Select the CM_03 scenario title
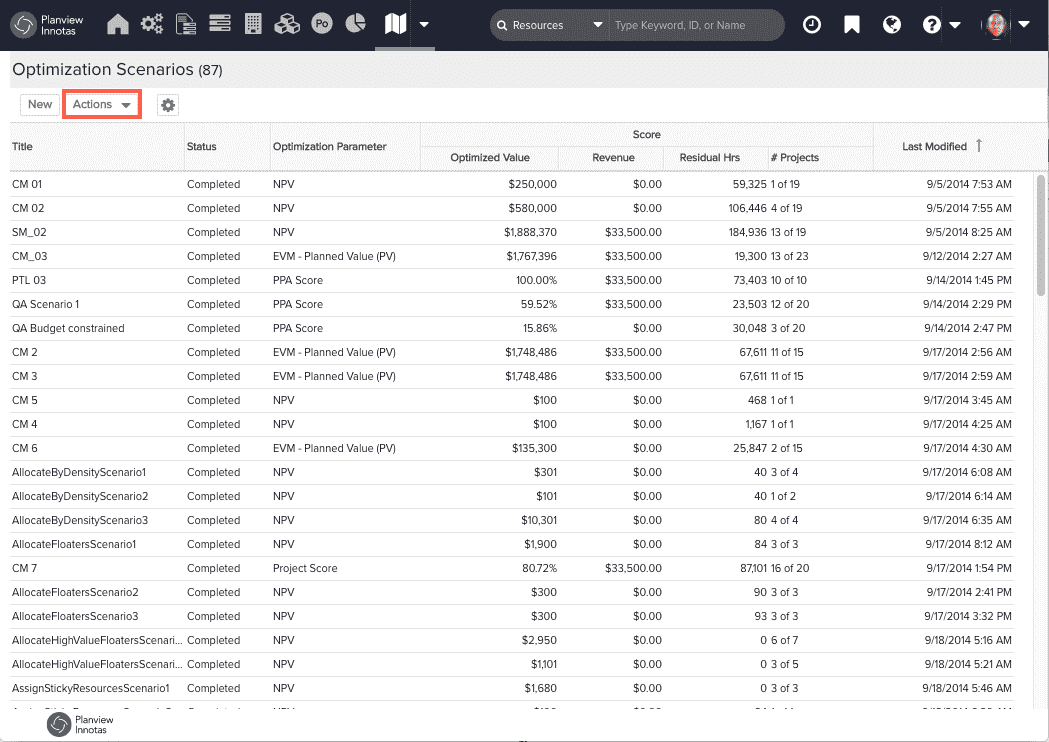 point(29,256)
